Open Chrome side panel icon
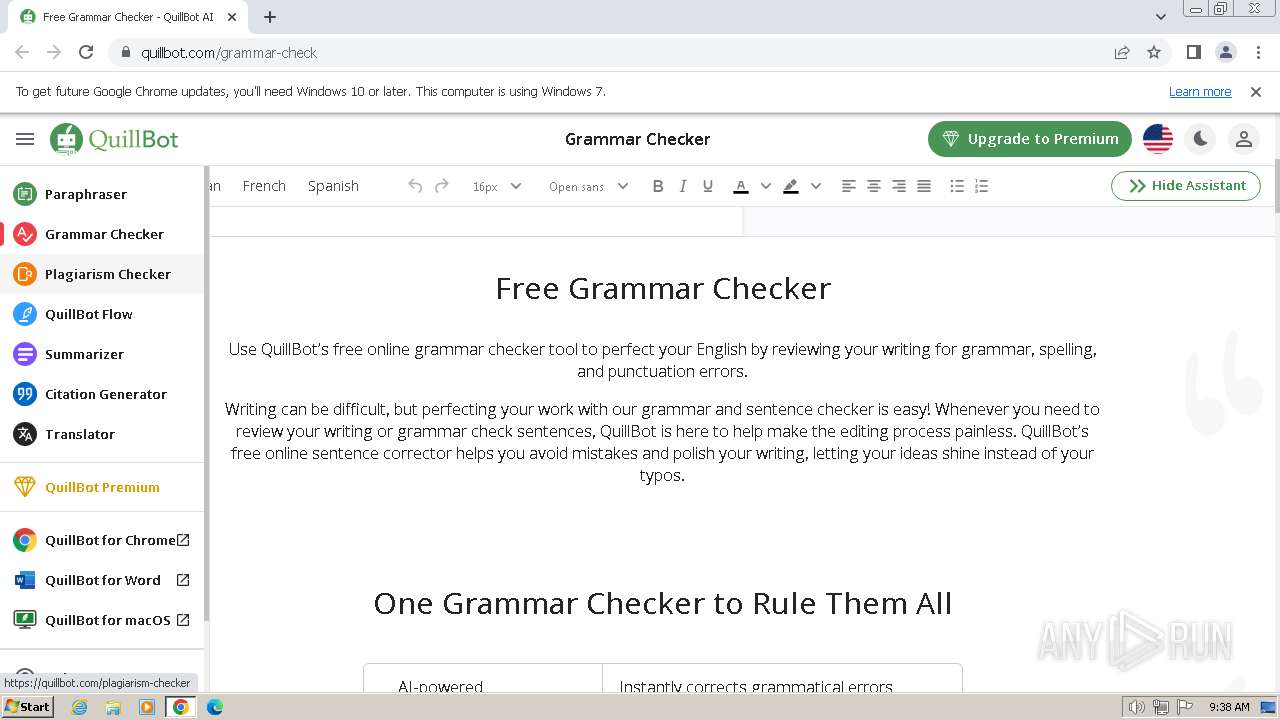Image resolution: width=1280 pixels, height=720 pixels. click(1193, 52)
